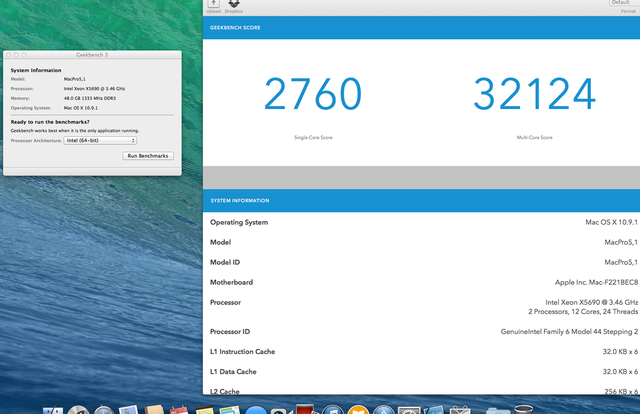Open the Trash in the Dock
This screenshot has width=640, height=414.
pyautogui.click(x=523, y=410)
